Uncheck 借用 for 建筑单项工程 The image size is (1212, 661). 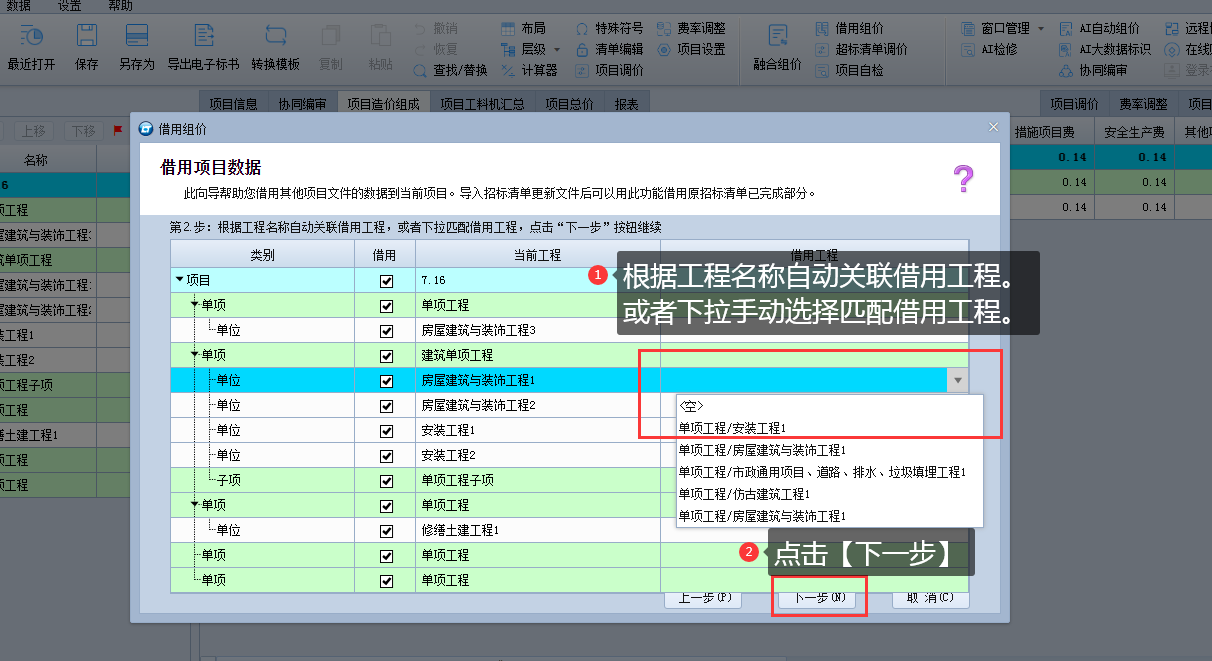click(386, 356)
